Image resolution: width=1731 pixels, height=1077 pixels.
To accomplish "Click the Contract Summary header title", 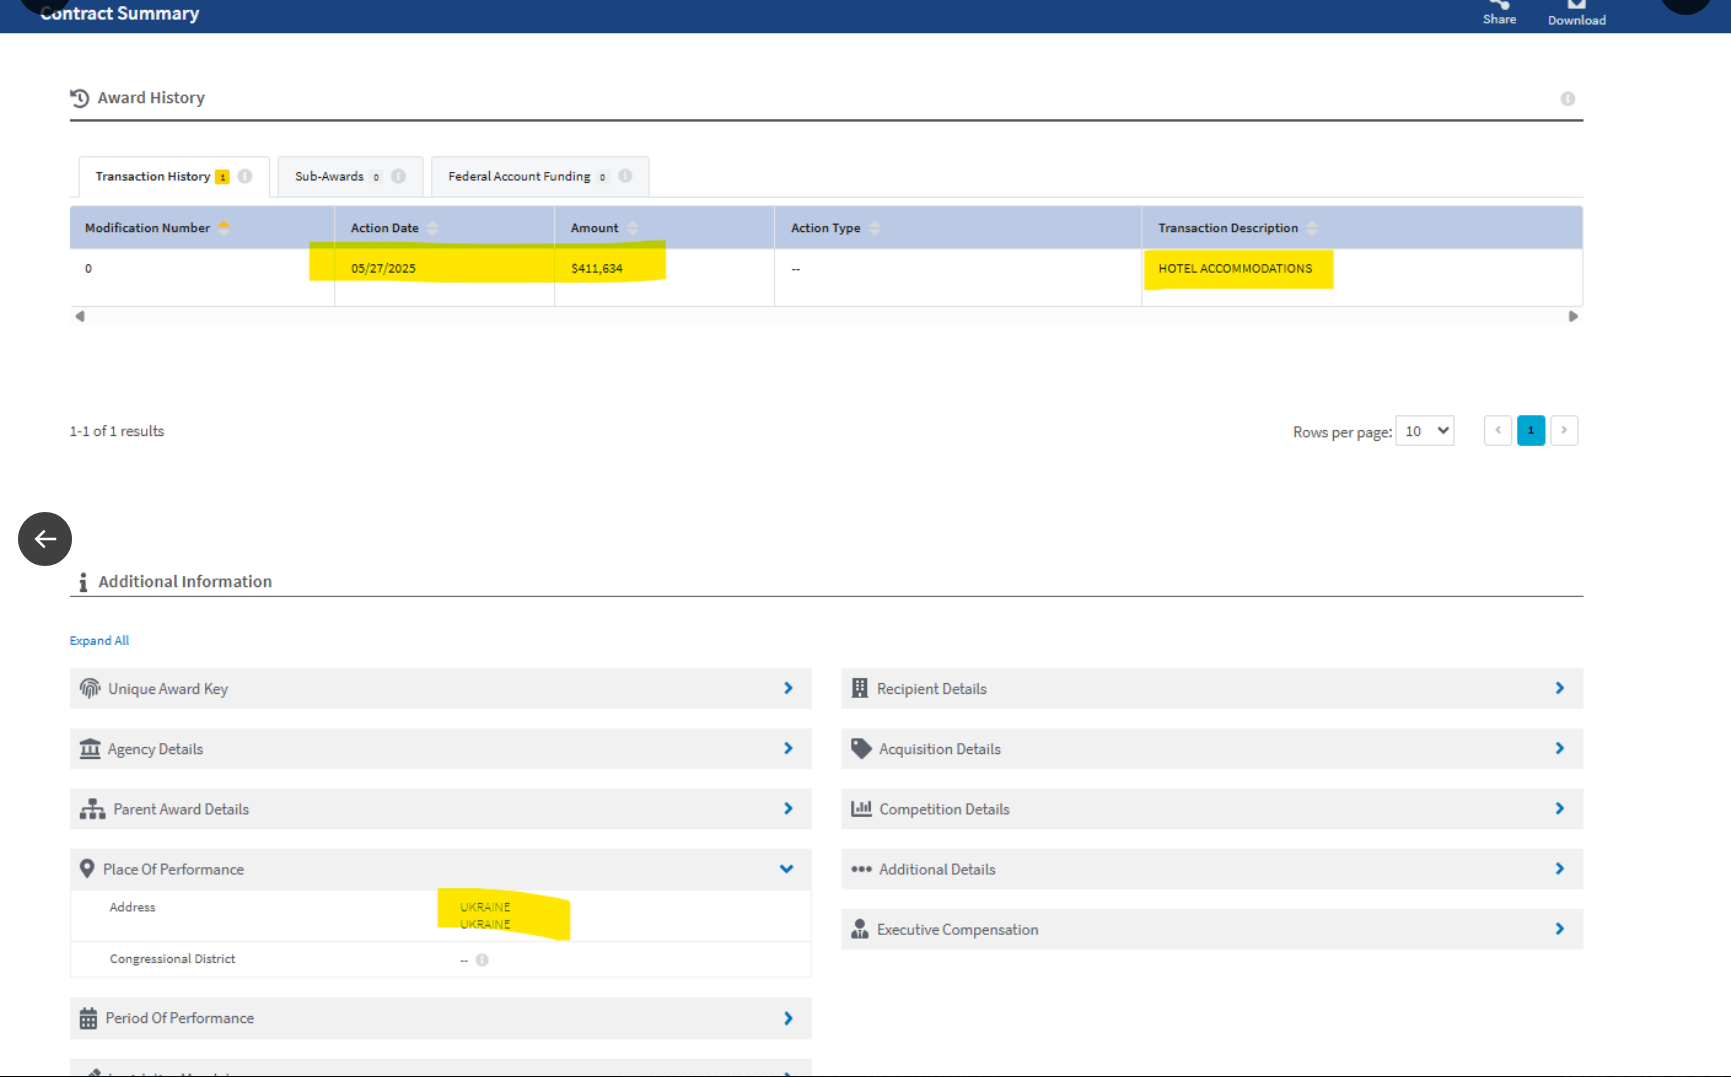I will 120,13.
